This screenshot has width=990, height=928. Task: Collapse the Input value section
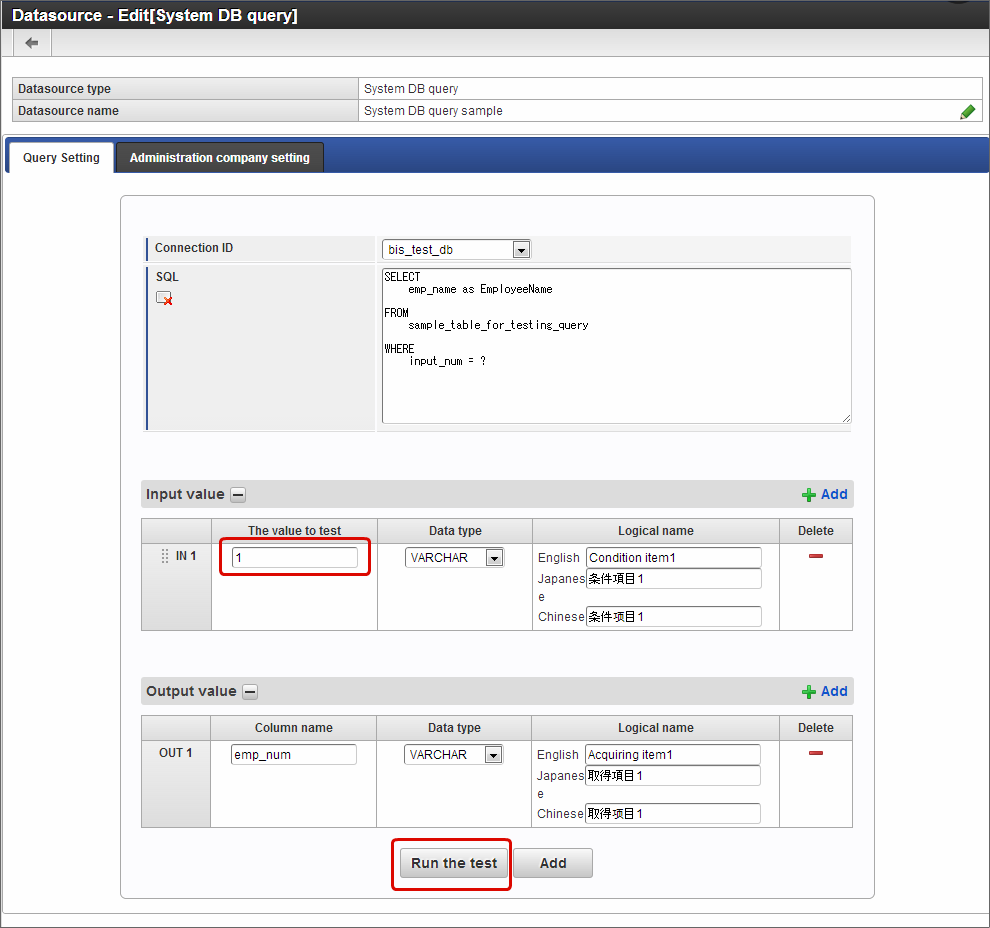pyautogui.click(x=238, y=495)
